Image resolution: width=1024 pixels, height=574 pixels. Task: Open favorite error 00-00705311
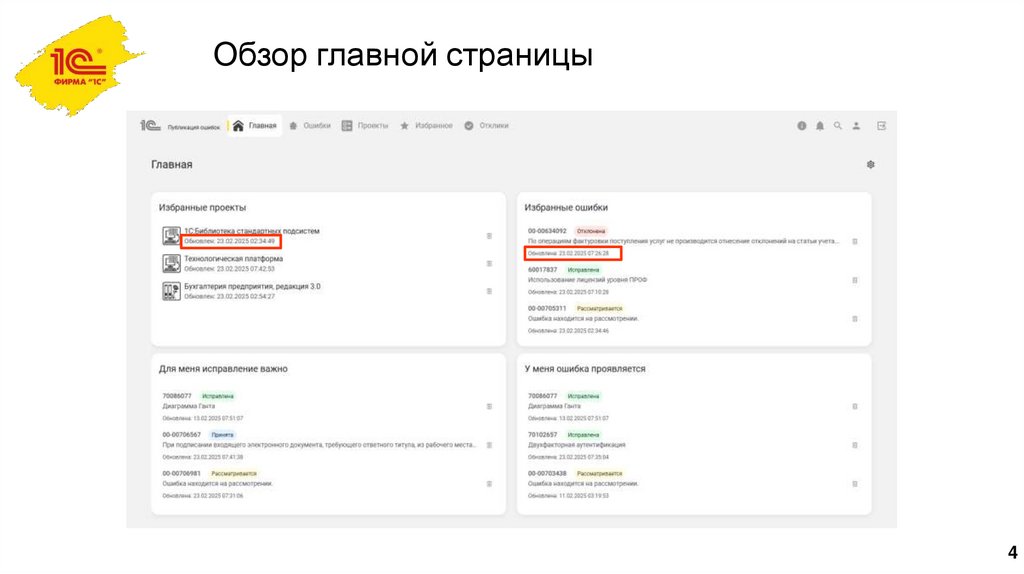click(x=547, y=308)
